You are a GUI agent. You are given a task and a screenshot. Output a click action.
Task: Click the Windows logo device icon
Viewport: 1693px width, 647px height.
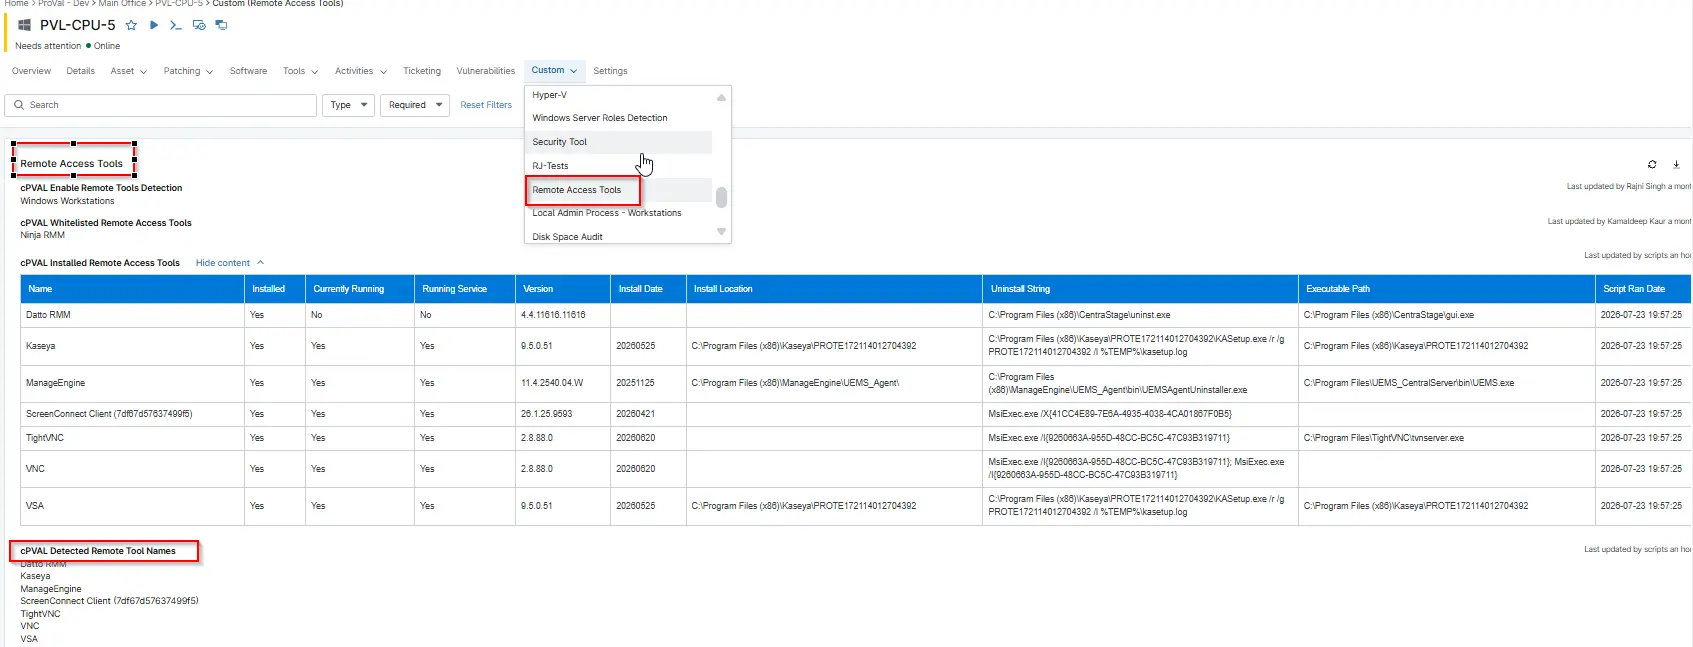coord(24,25)
